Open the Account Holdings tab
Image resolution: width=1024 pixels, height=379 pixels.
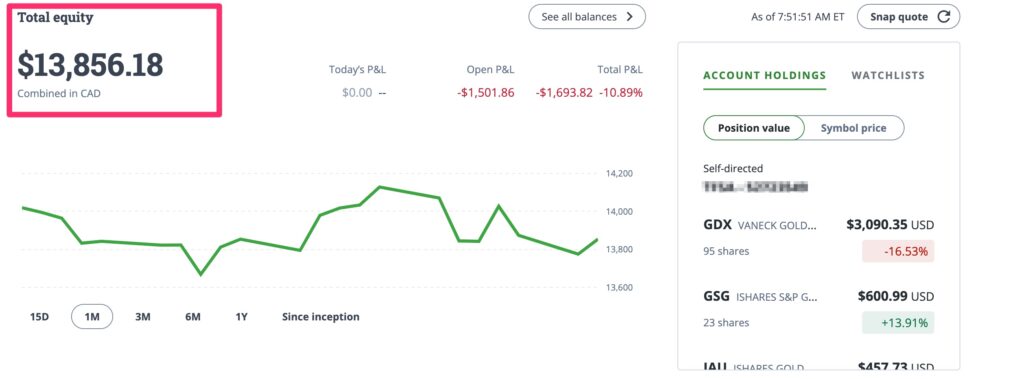765,76
